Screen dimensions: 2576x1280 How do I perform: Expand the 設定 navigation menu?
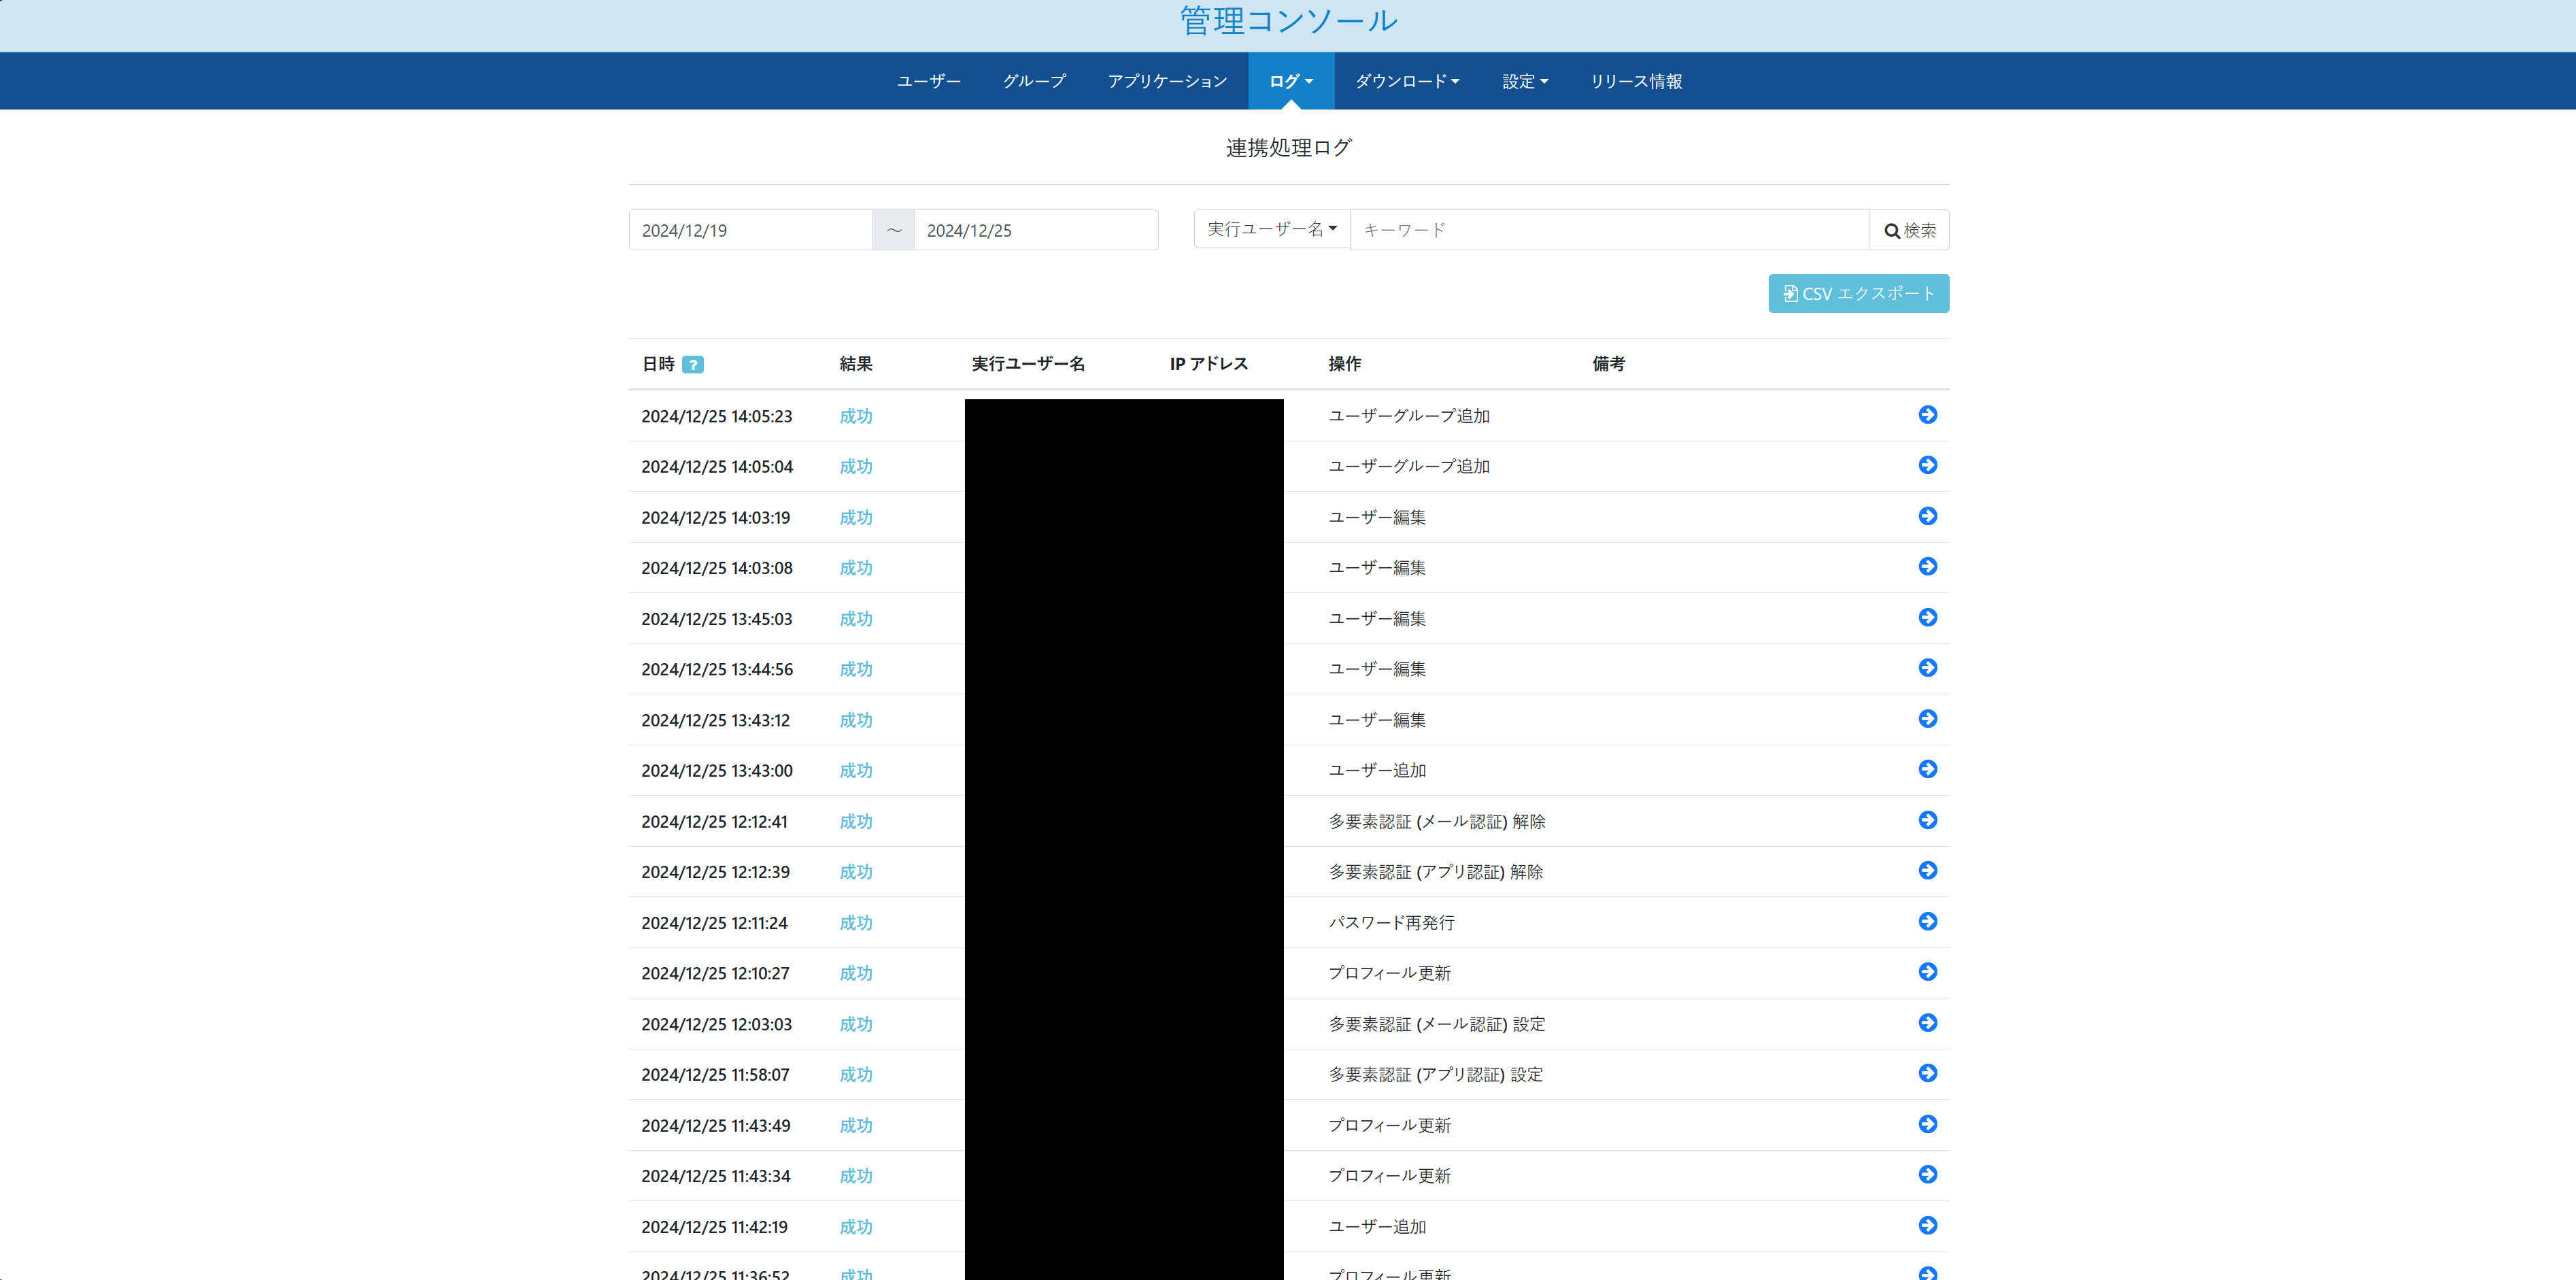[1524, 81]
